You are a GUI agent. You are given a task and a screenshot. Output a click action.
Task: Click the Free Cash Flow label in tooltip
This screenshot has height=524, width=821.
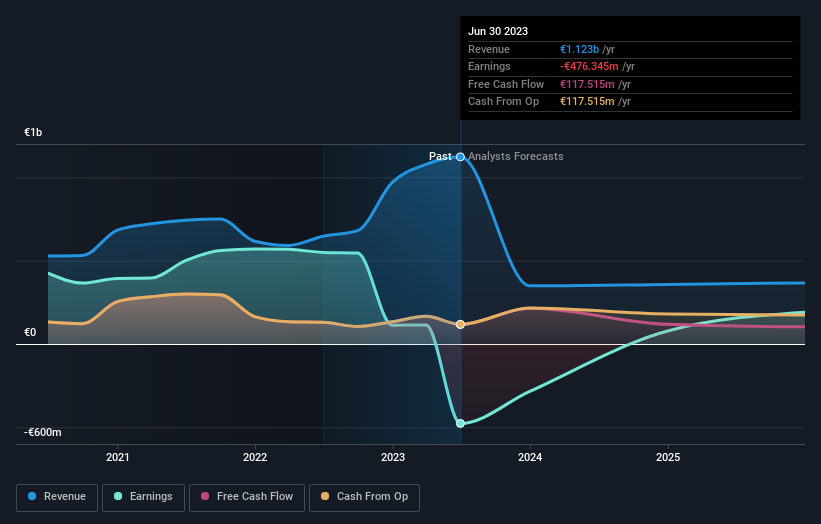coord(506,84)
